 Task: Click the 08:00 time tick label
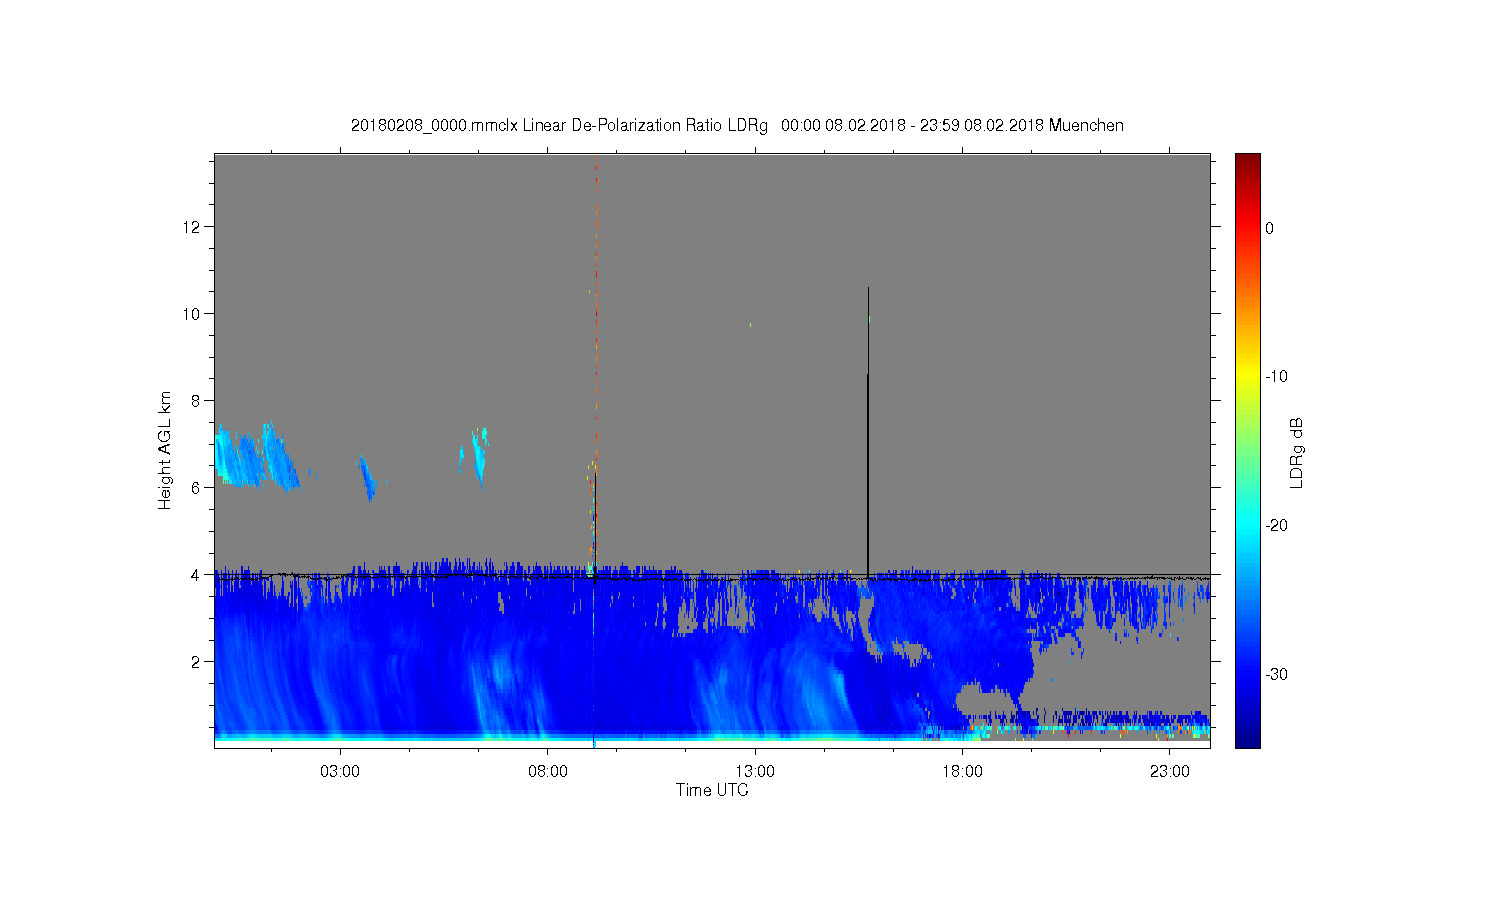548,772
